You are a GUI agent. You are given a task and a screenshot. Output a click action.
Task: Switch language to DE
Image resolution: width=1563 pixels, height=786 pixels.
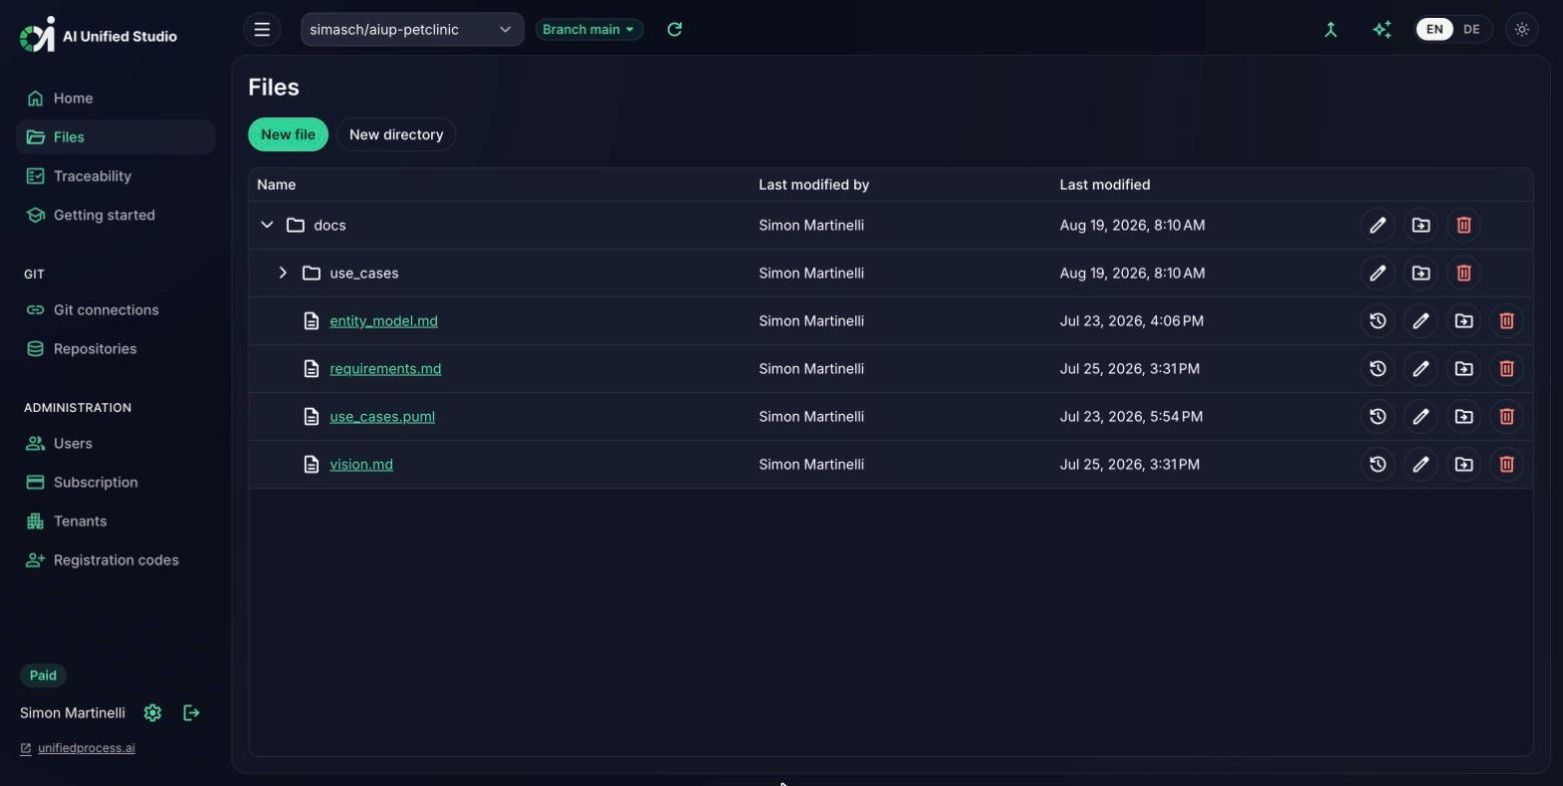[x=1471, y=30]
